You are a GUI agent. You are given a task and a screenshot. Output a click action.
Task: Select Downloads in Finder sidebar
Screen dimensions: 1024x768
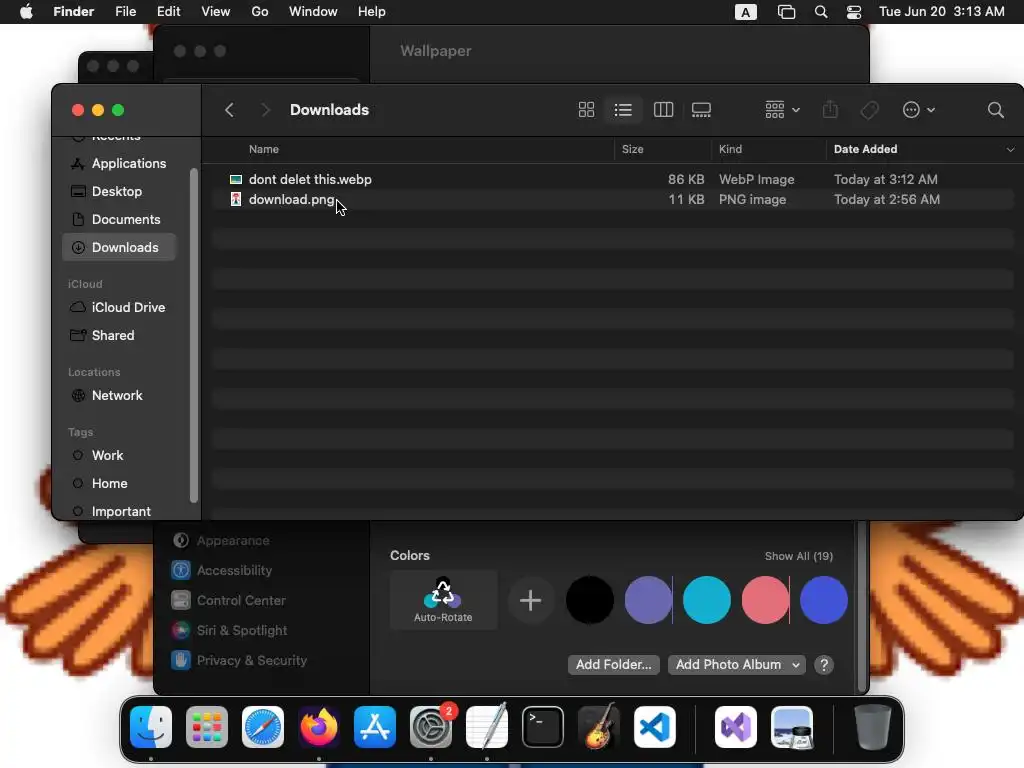click(119, 248)
